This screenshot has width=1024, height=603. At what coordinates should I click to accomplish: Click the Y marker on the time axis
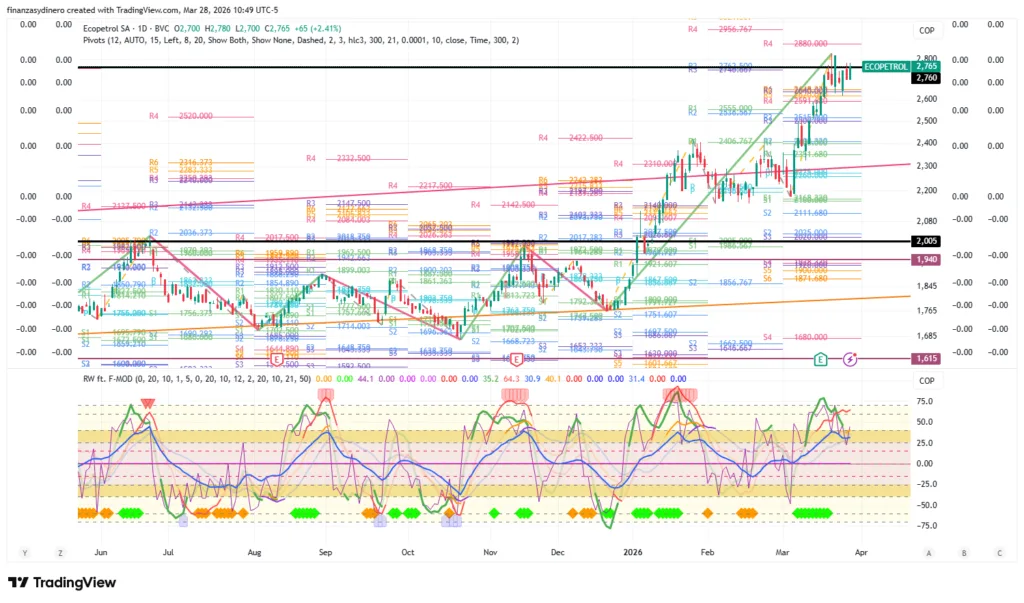tap(25, 552)
